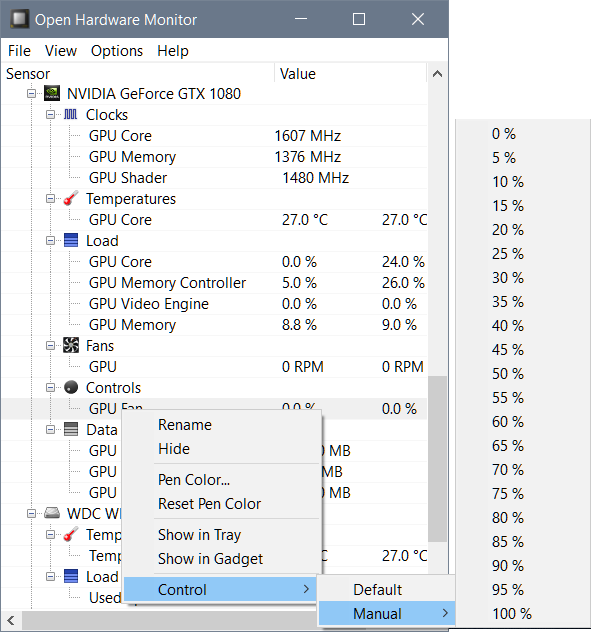
Task: Collapse the hard drive Load group
Action: coord(50,576)
